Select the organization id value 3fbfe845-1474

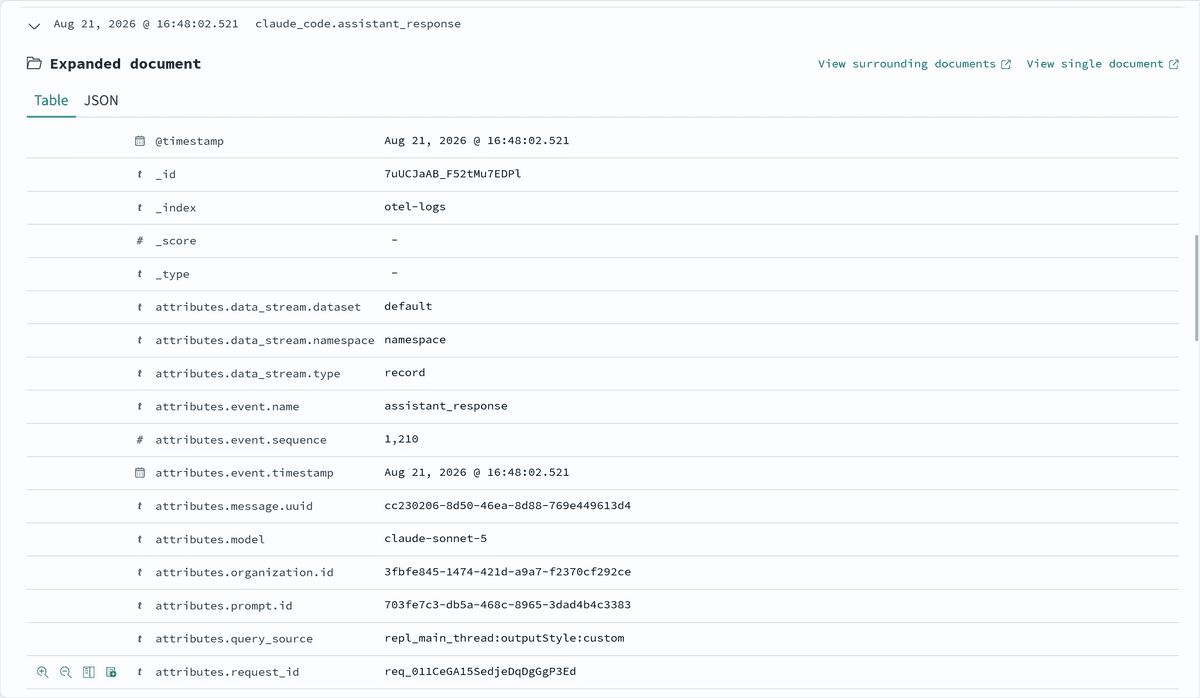coord(508,572)
